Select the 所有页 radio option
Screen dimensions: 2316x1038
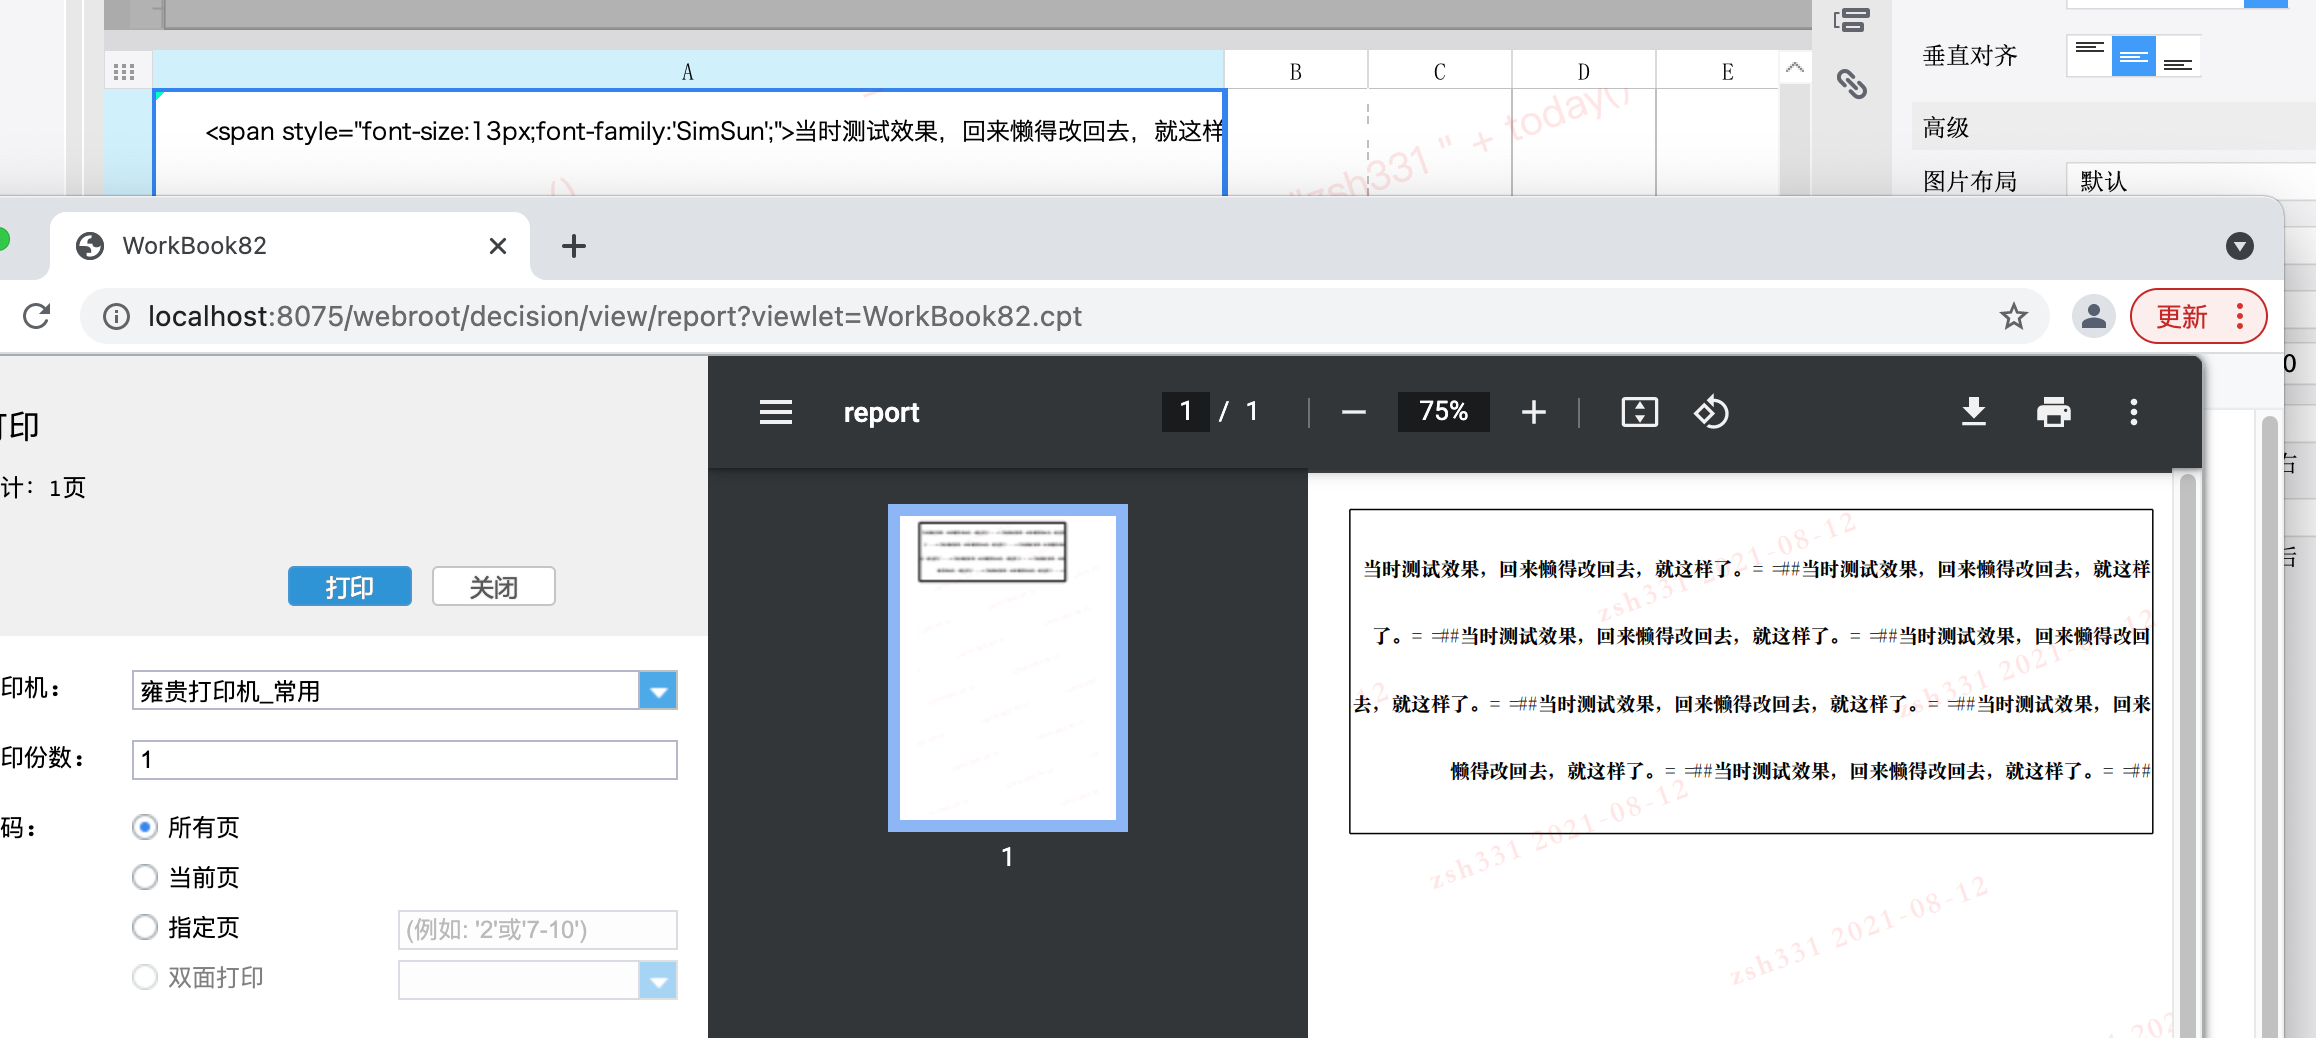coord(145,827)
